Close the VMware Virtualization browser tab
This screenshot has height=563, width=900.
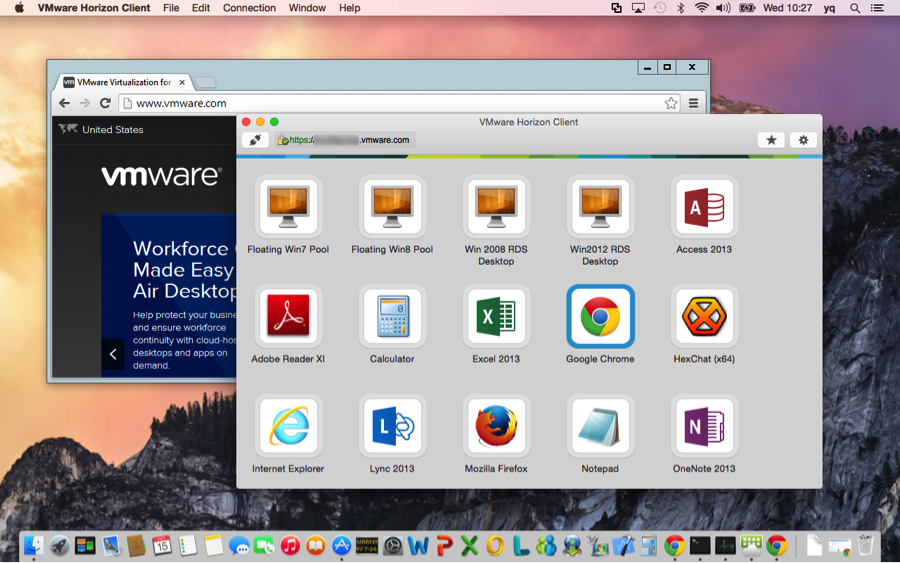(x=182, y=82)
